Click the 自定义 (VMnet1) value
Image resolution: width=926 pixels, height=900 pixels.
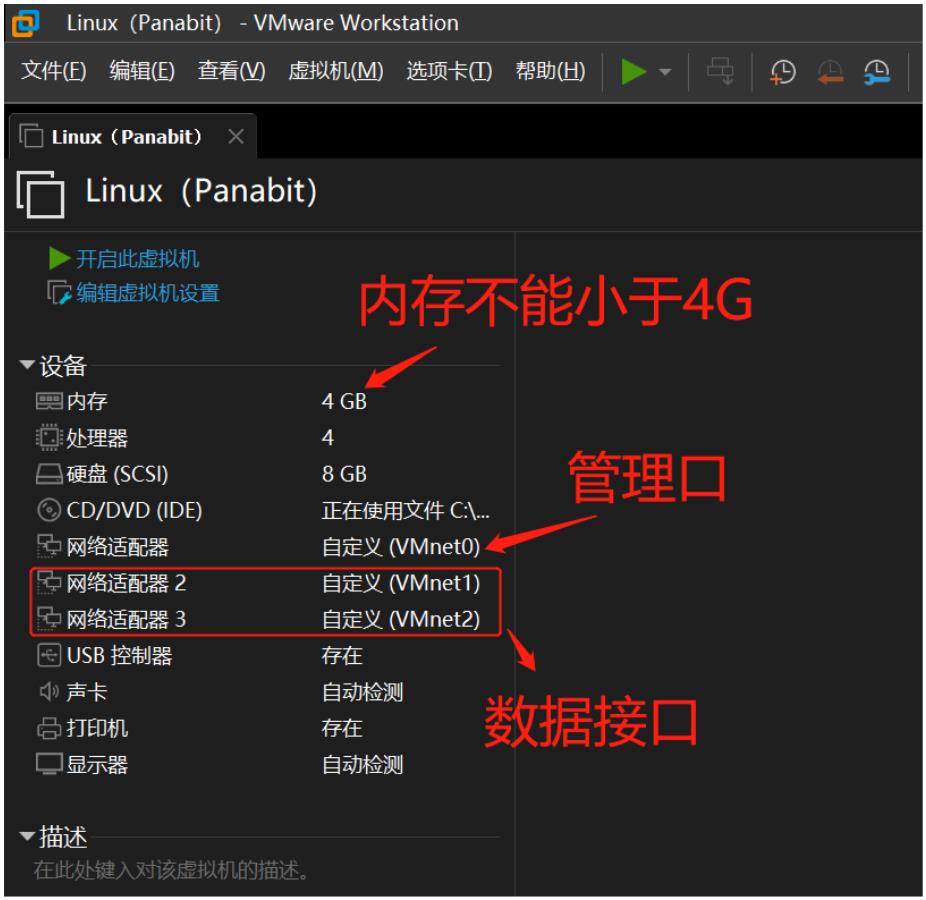[401, 583]
